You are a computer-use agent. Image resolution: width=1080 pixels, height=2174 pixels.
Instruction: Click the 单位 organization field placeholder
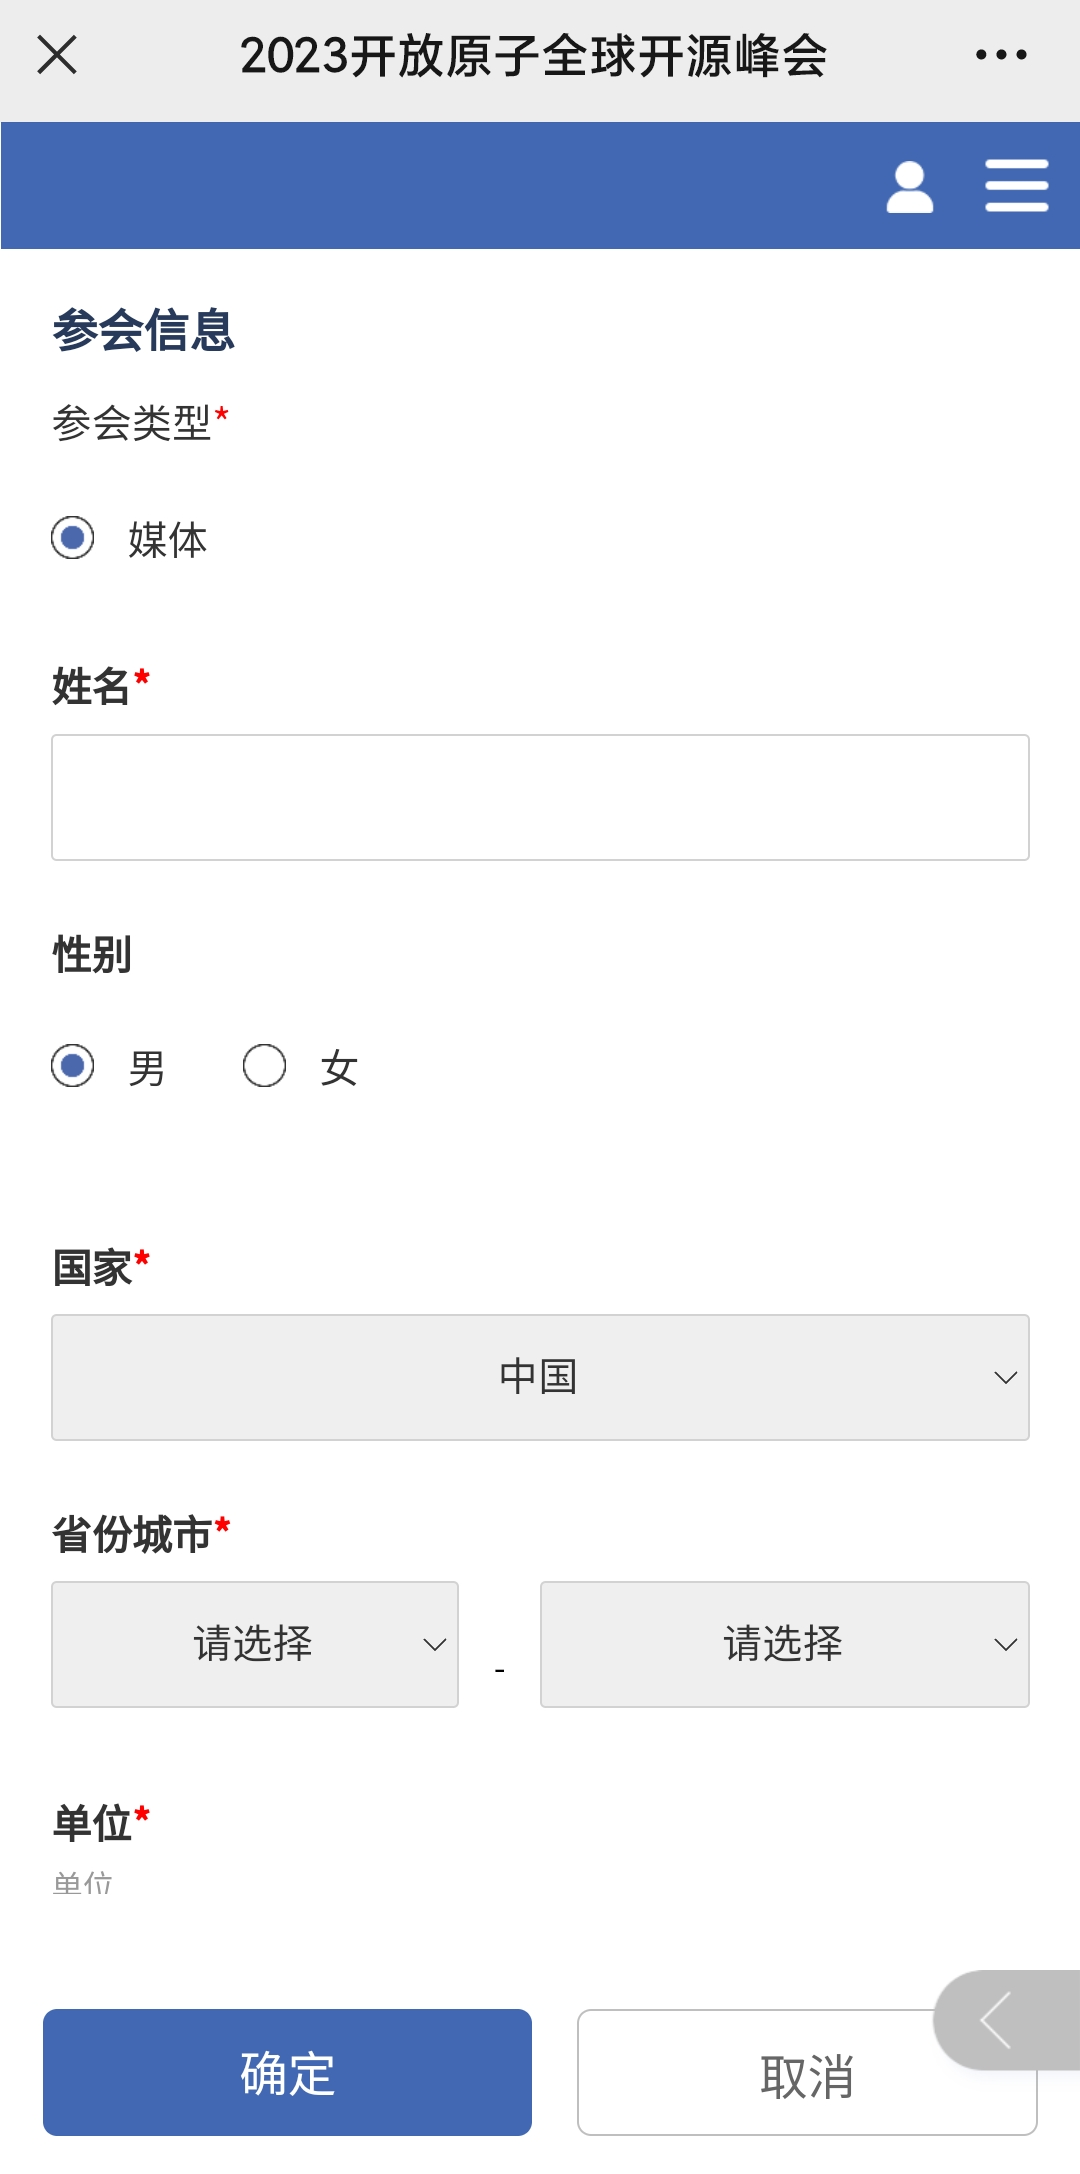coord(83,1884)
